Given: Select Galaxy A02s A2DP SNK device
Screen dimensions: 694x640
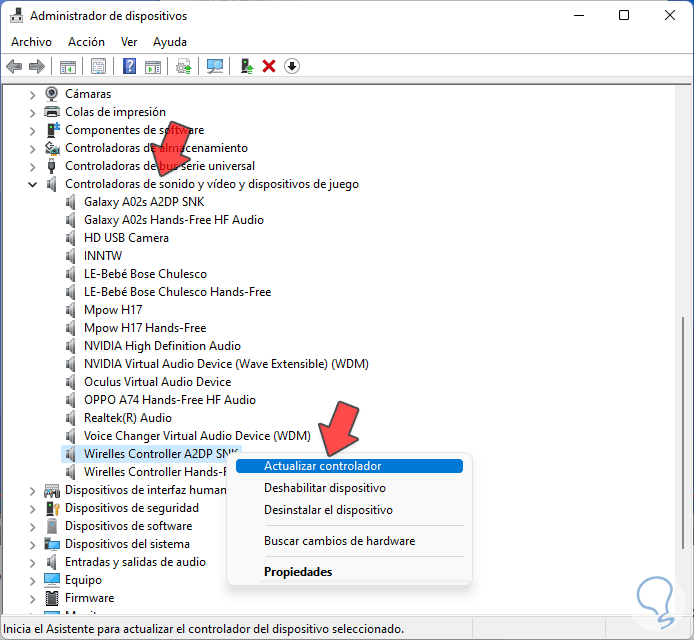Looking at the screenshot, I should pyautogui.click(x=144, y=202).
